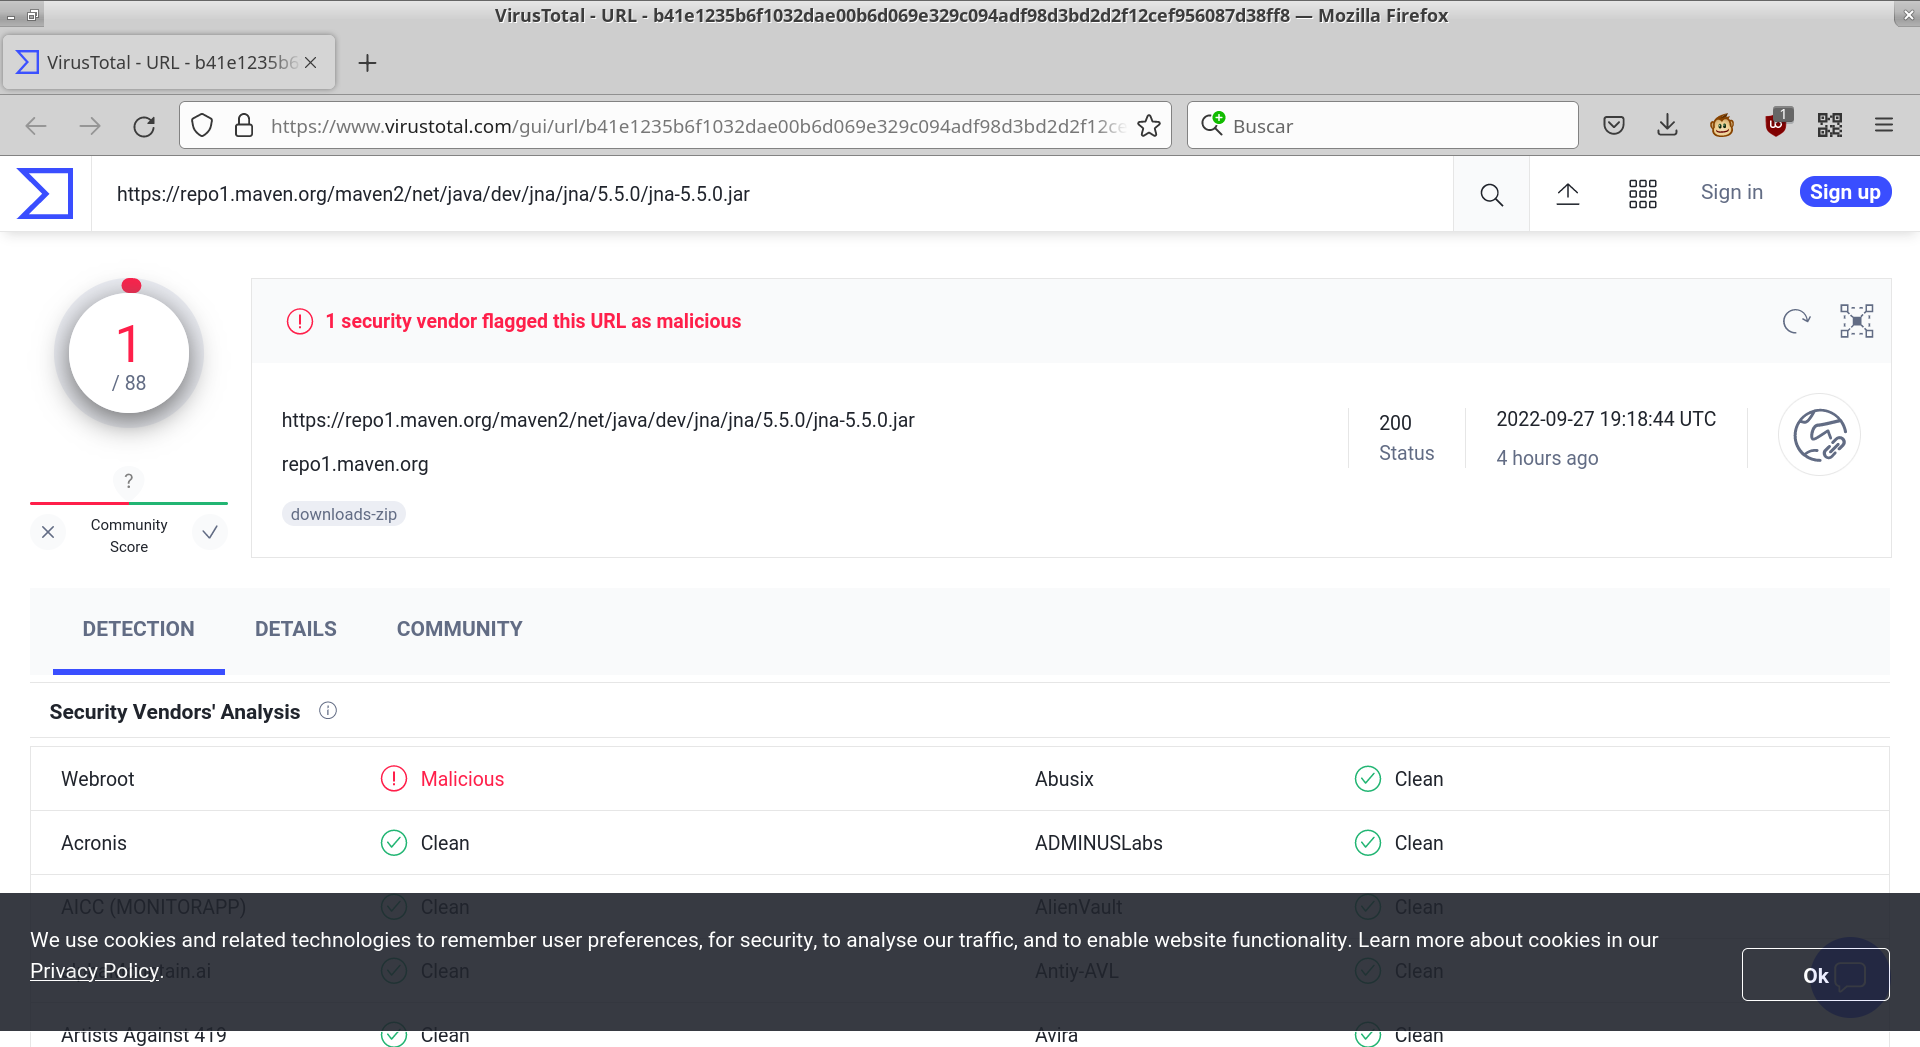Bookmark the page with the star icon
This screenshot has width=1920, height=1047.
pyautogui.click(x=1148, y=125)
